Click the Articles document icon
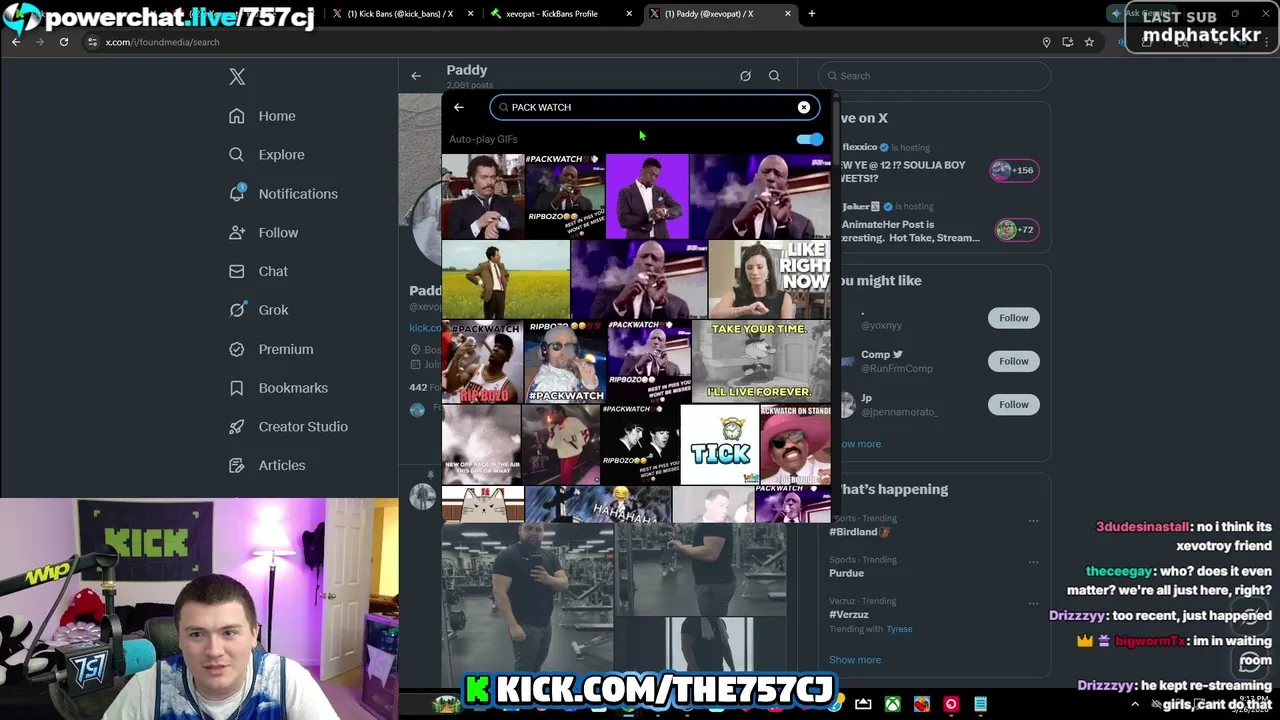Viewport: 1280px width, 720px height. pyautogui.click(x=237, y=465)
